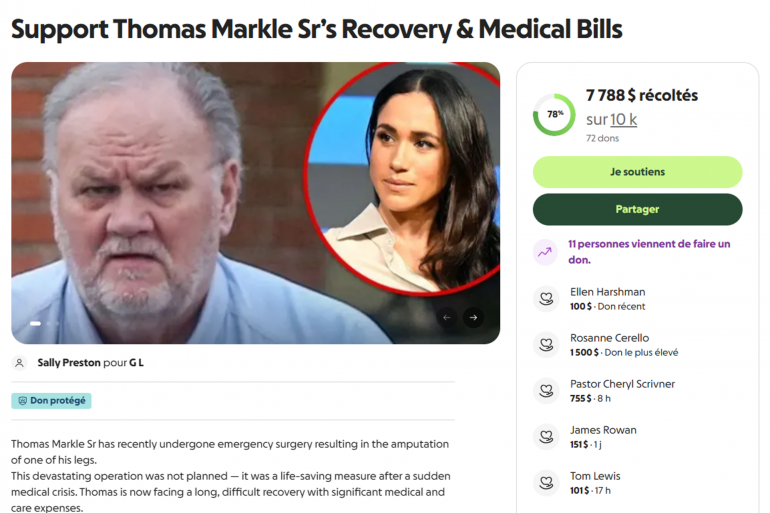Click the purple trending donations icon
This screenshot has width=770, height=513.
click(x=545, y=252)
